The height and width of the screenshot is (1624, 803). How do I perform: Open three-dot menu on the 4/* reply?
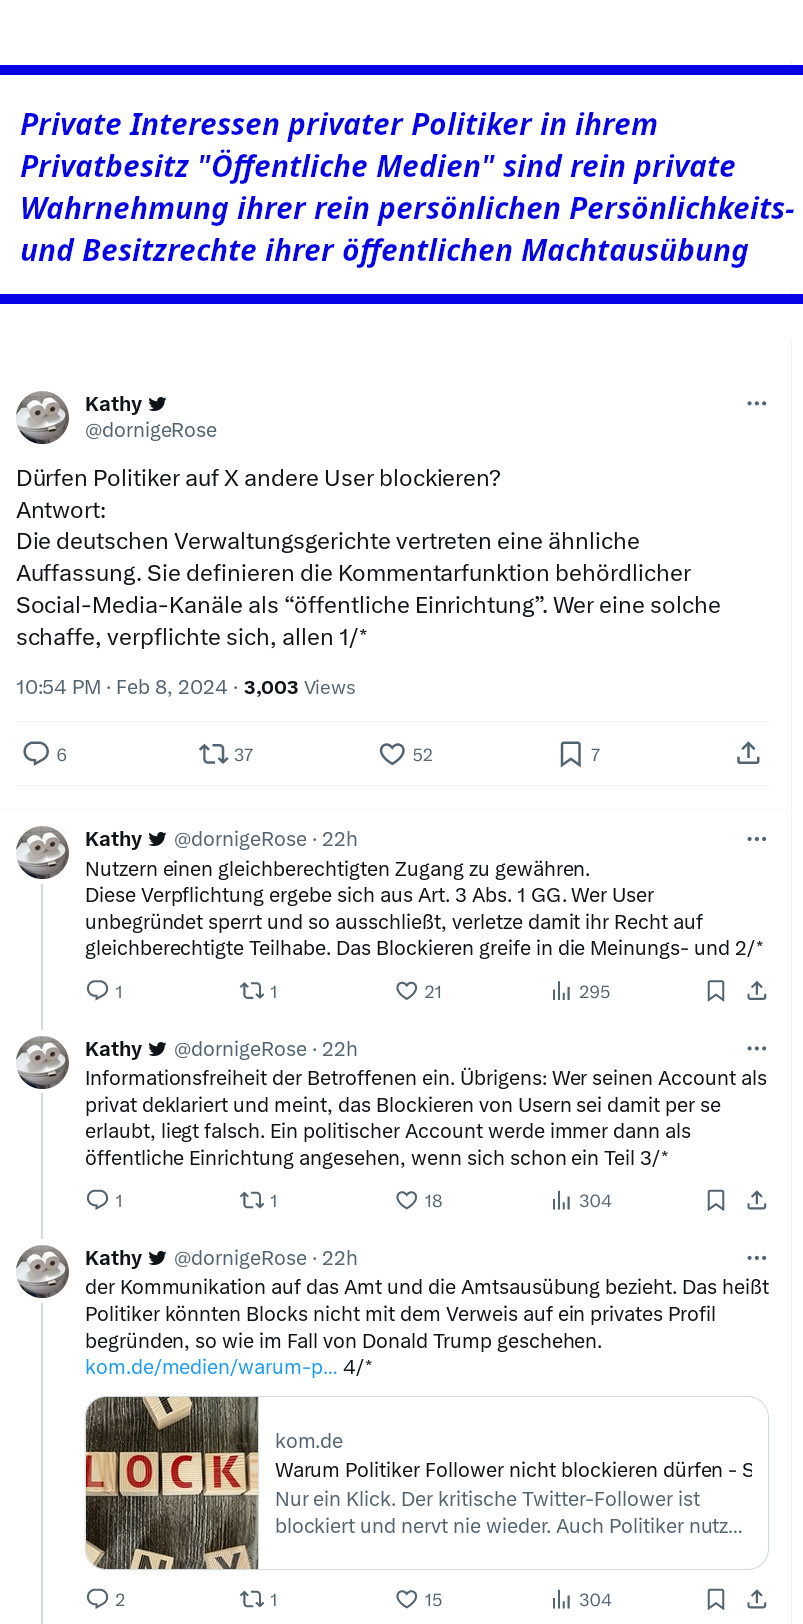pos(757,1258)
